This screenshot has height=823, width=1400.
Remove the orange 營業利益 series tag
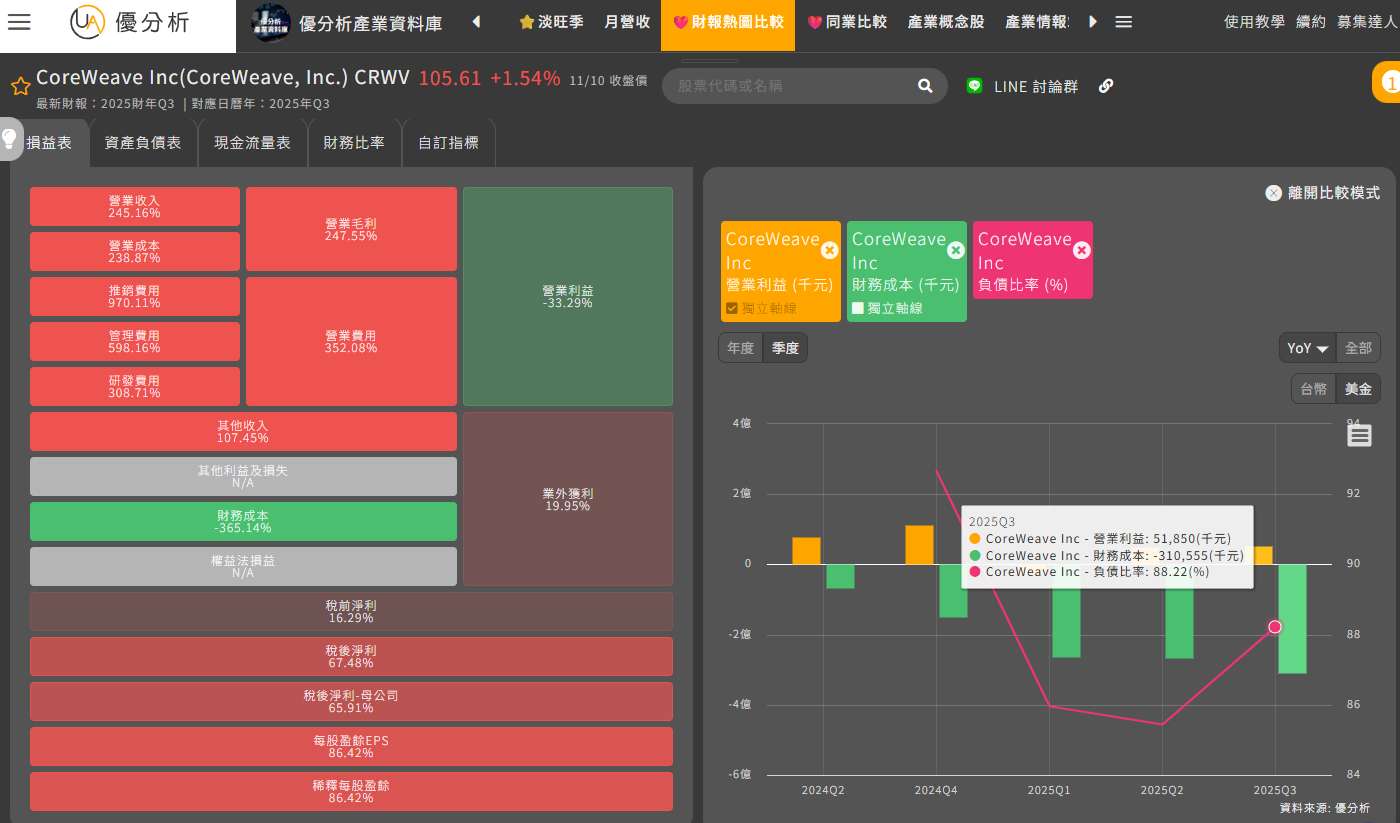(829, 250)
